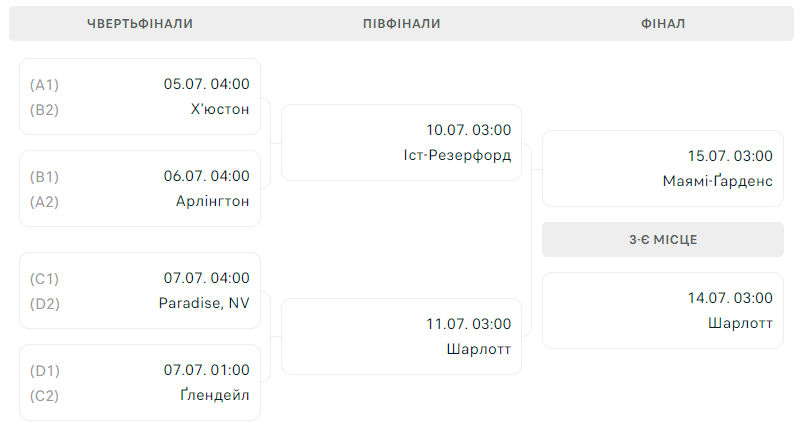Click the 05.07. 04:00 match date
The height and width of the screenshot is (433, 800).
click(x=207, y=84)
